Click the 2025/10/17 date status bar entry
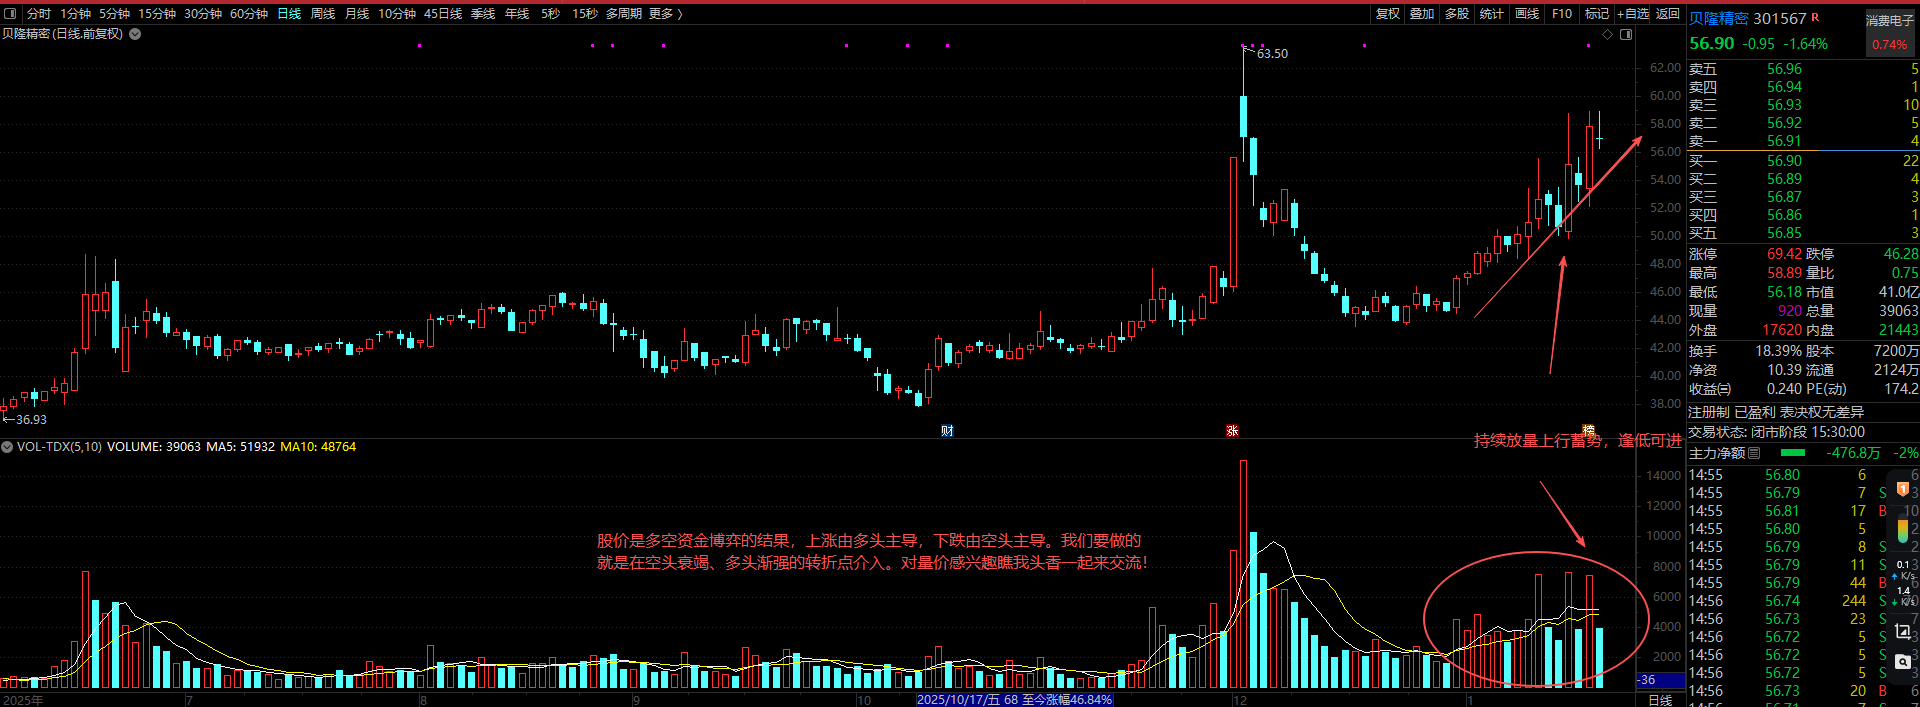Image resolution: width=1920 pixels, height=707 pixels. [1014, 700]
